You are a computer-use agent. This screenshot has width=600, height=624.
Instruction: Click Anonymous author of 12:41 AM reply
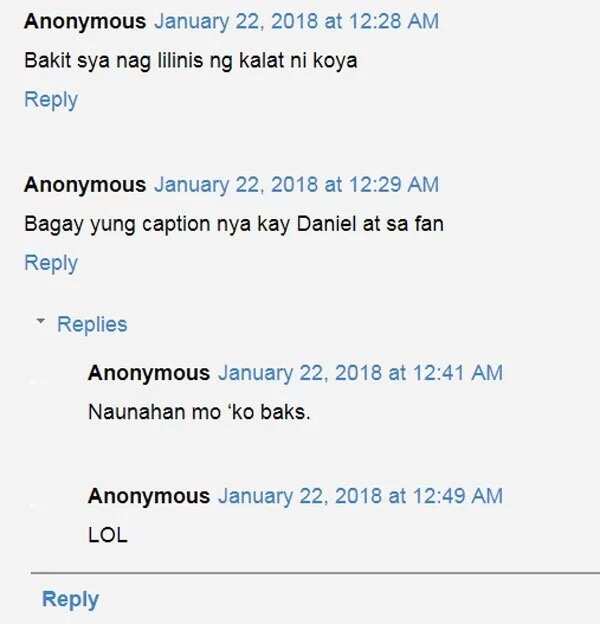[149, 373]
